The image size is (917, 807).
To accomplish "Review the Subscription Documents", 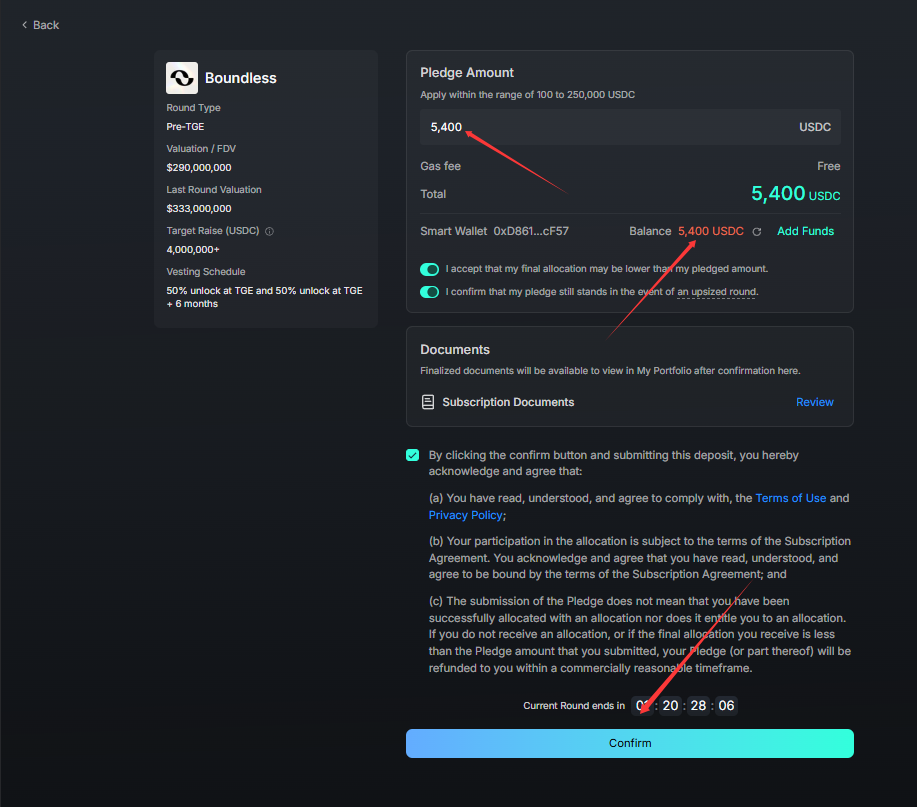I will pos(815,402).
